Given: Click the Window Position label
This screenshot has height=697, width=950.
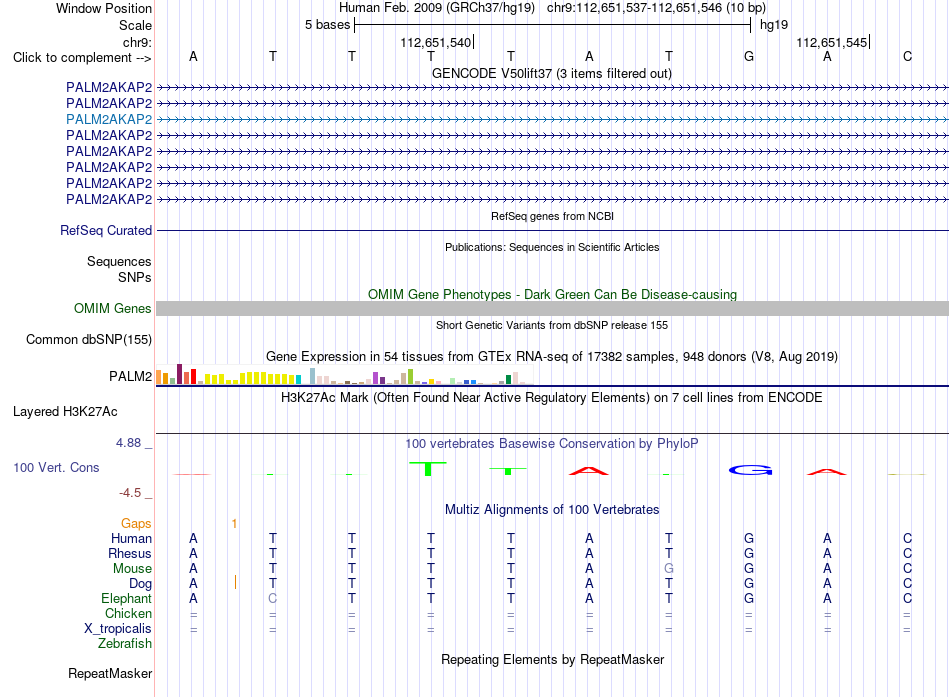Looking at the screenshot, I should [104, 8].
